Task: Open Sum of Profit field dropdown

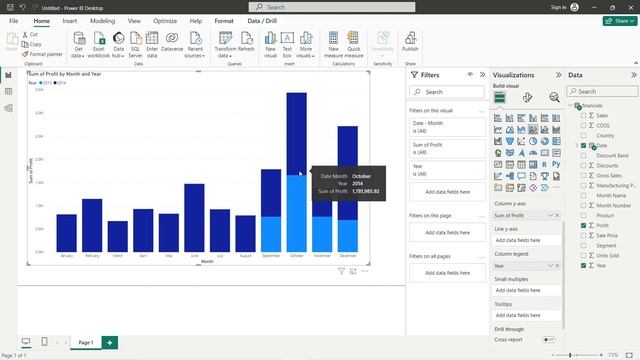Action: (550, 215)
